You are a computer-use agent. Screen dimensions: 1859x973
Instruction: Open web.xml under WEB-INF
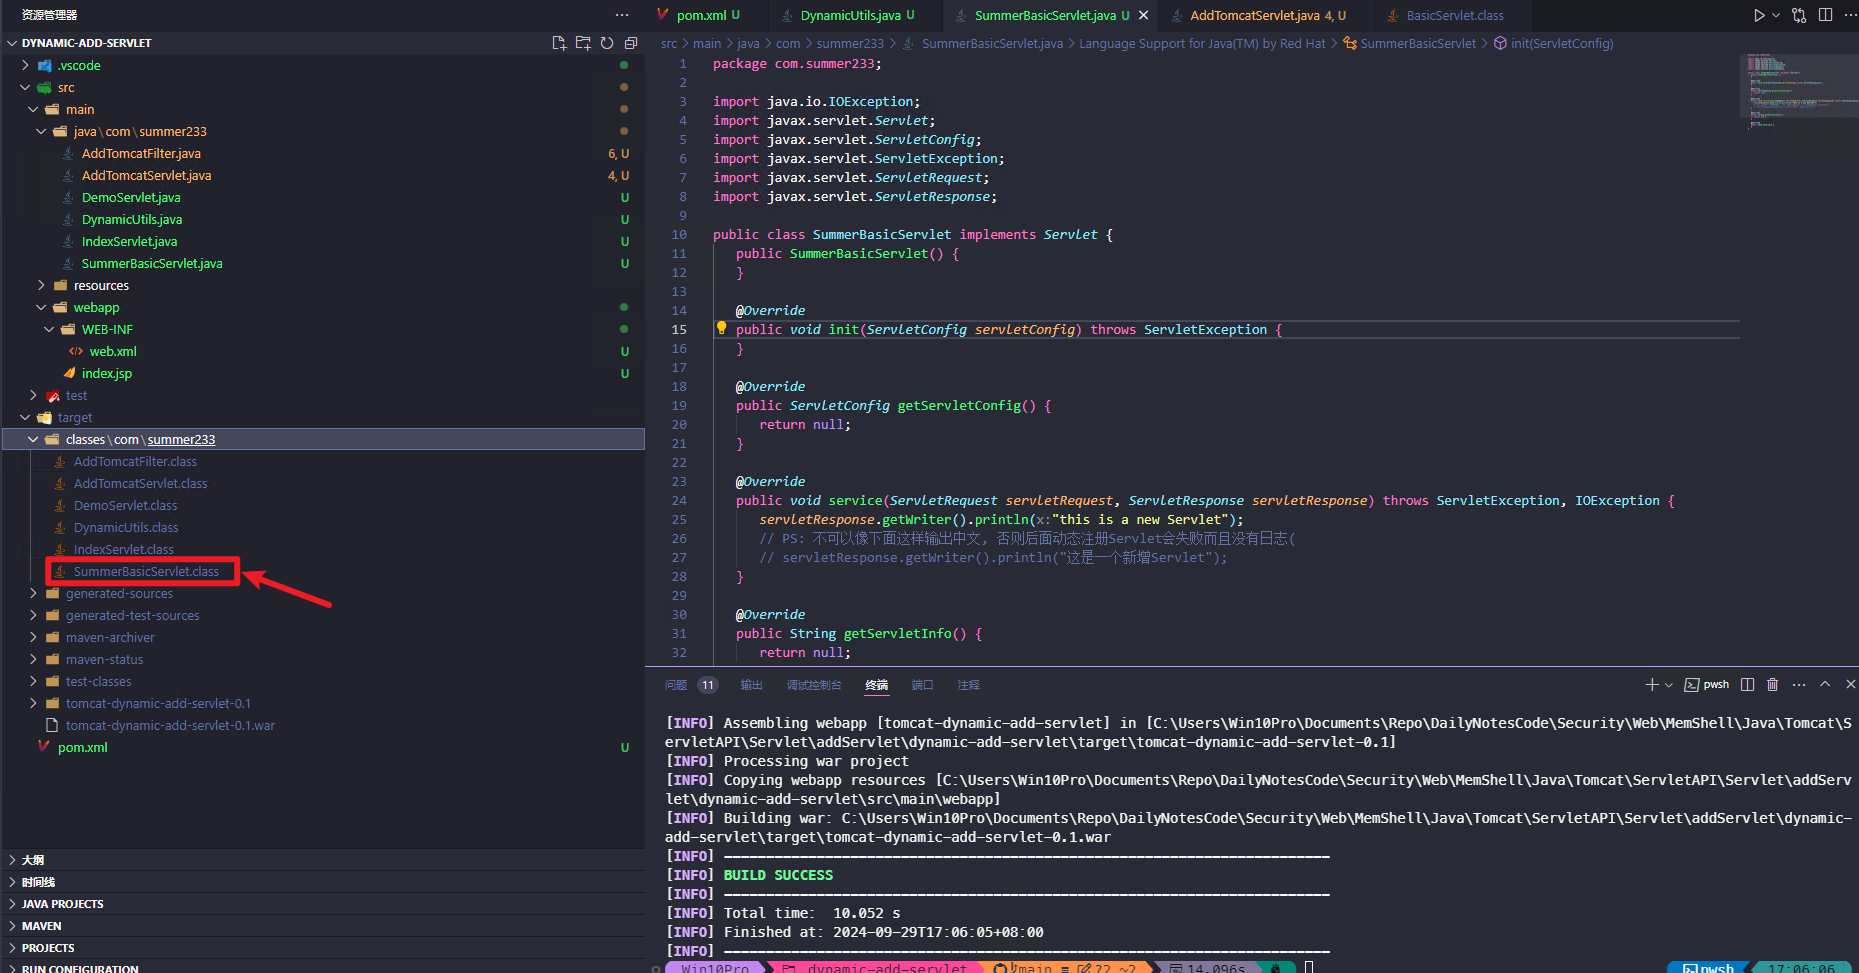113,351
